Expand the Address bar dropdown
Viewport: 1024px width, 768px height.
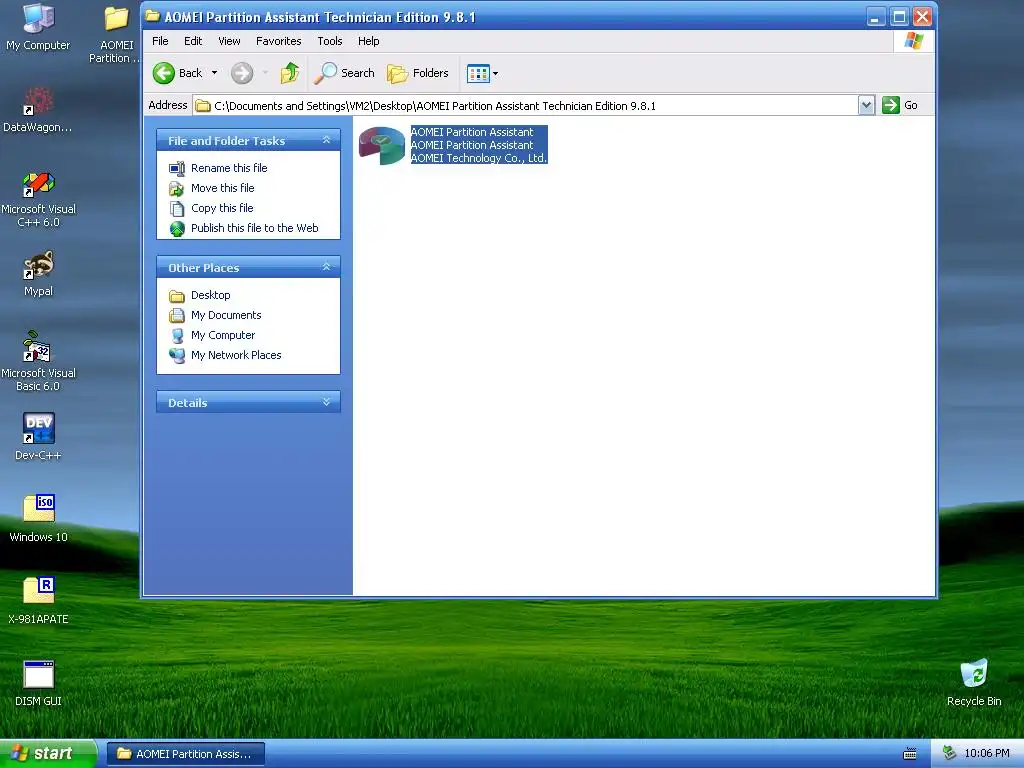(x=866, y=105)
